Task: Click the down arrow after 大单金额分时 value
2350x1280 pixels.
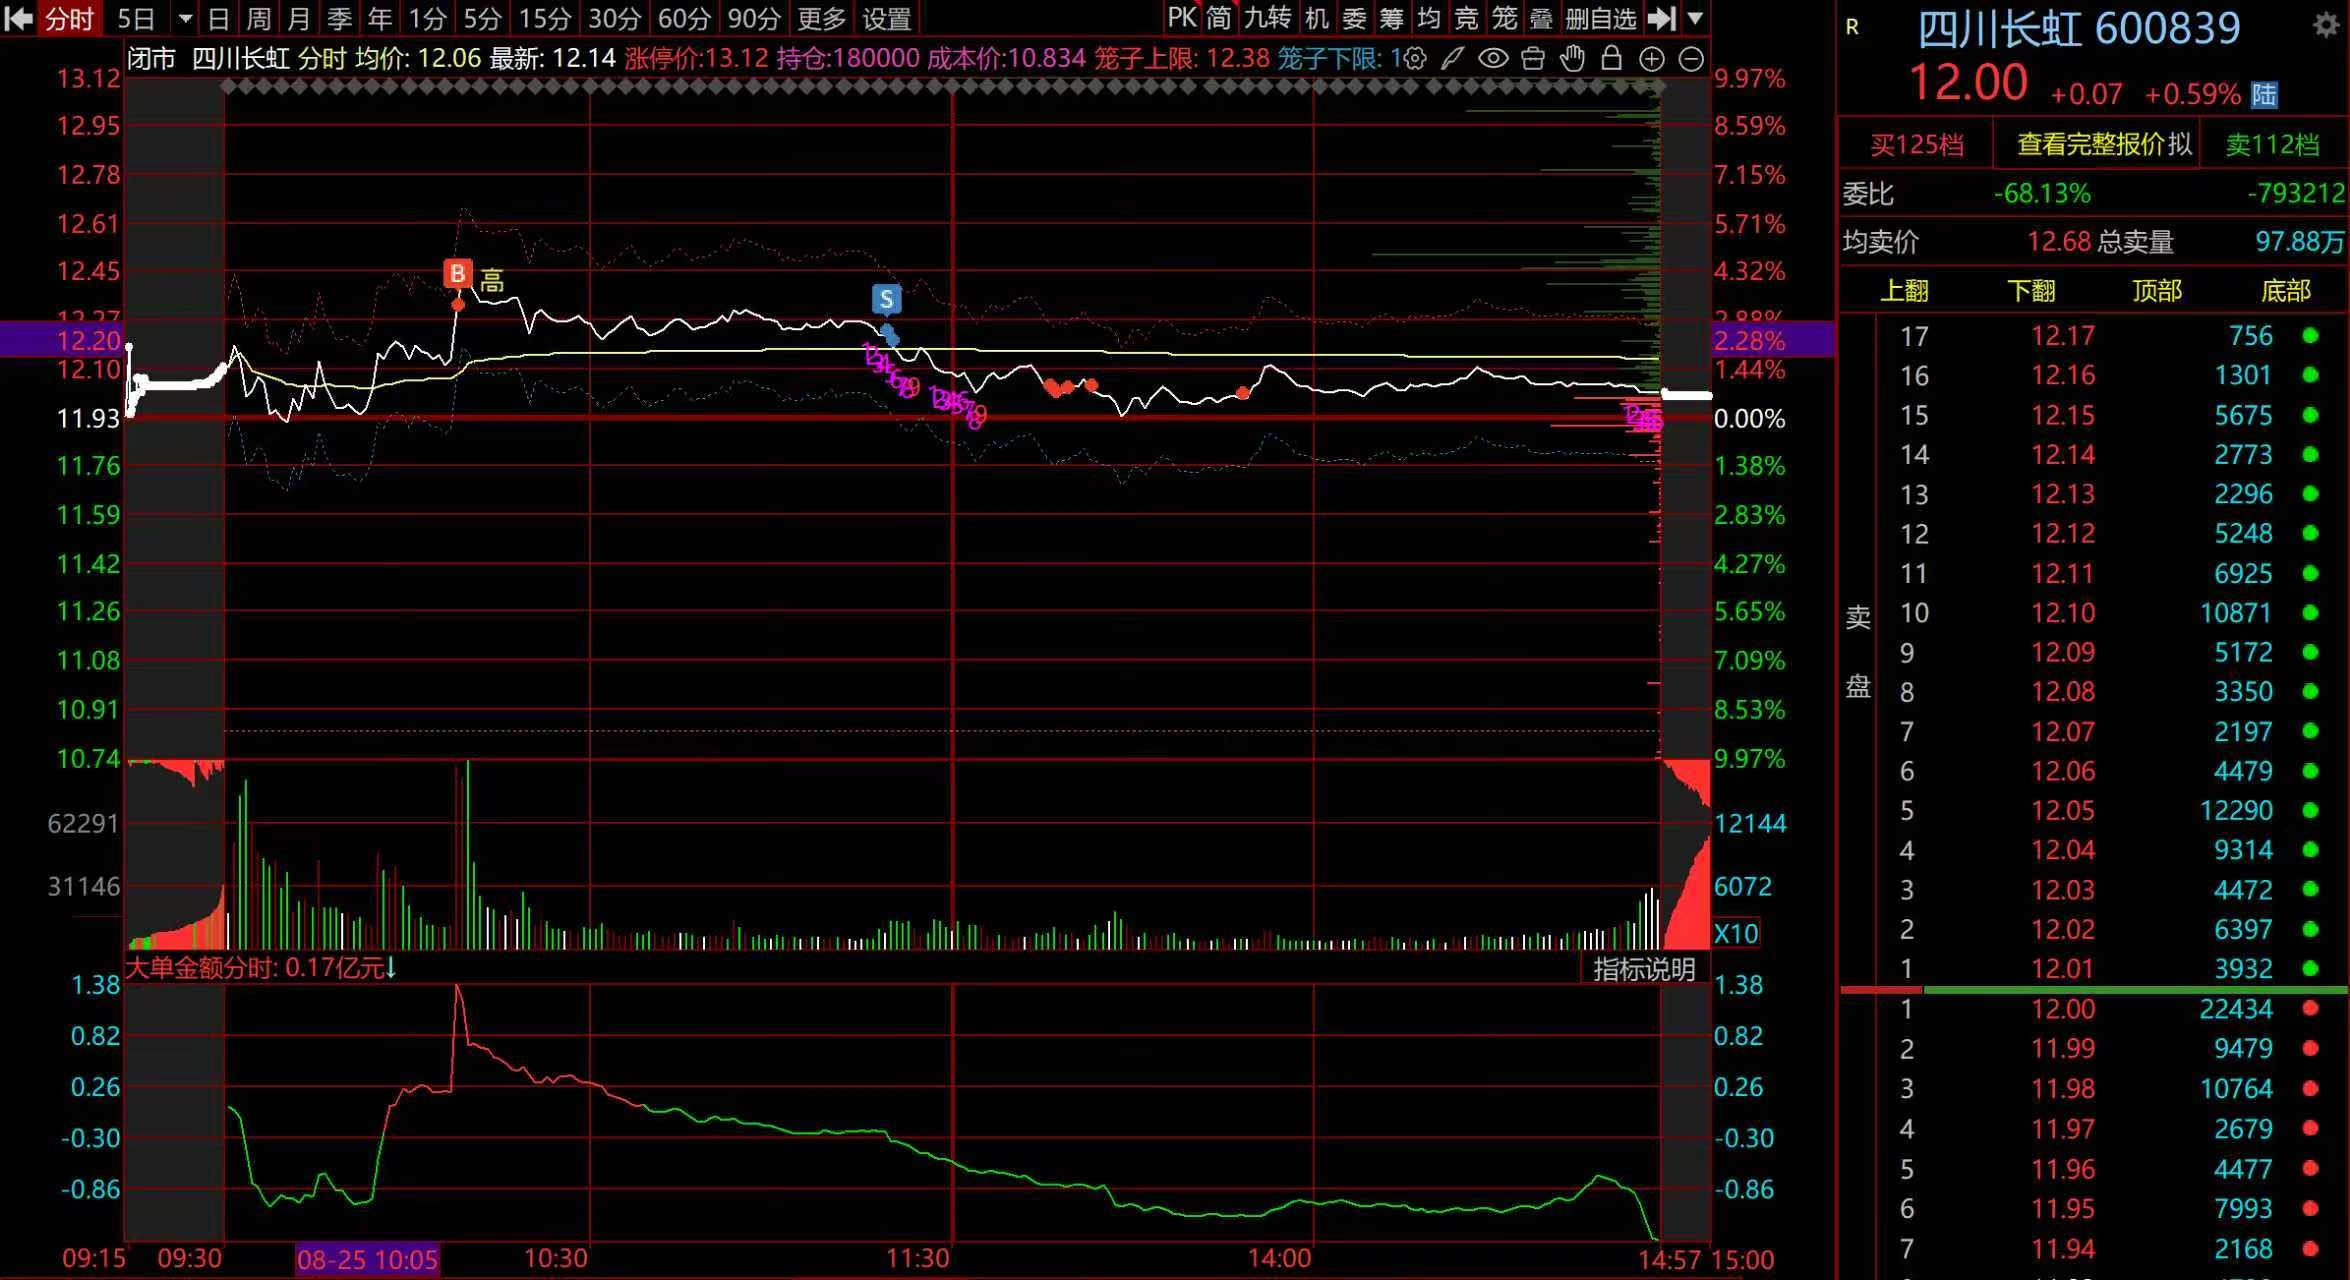Action: (391, 968)
